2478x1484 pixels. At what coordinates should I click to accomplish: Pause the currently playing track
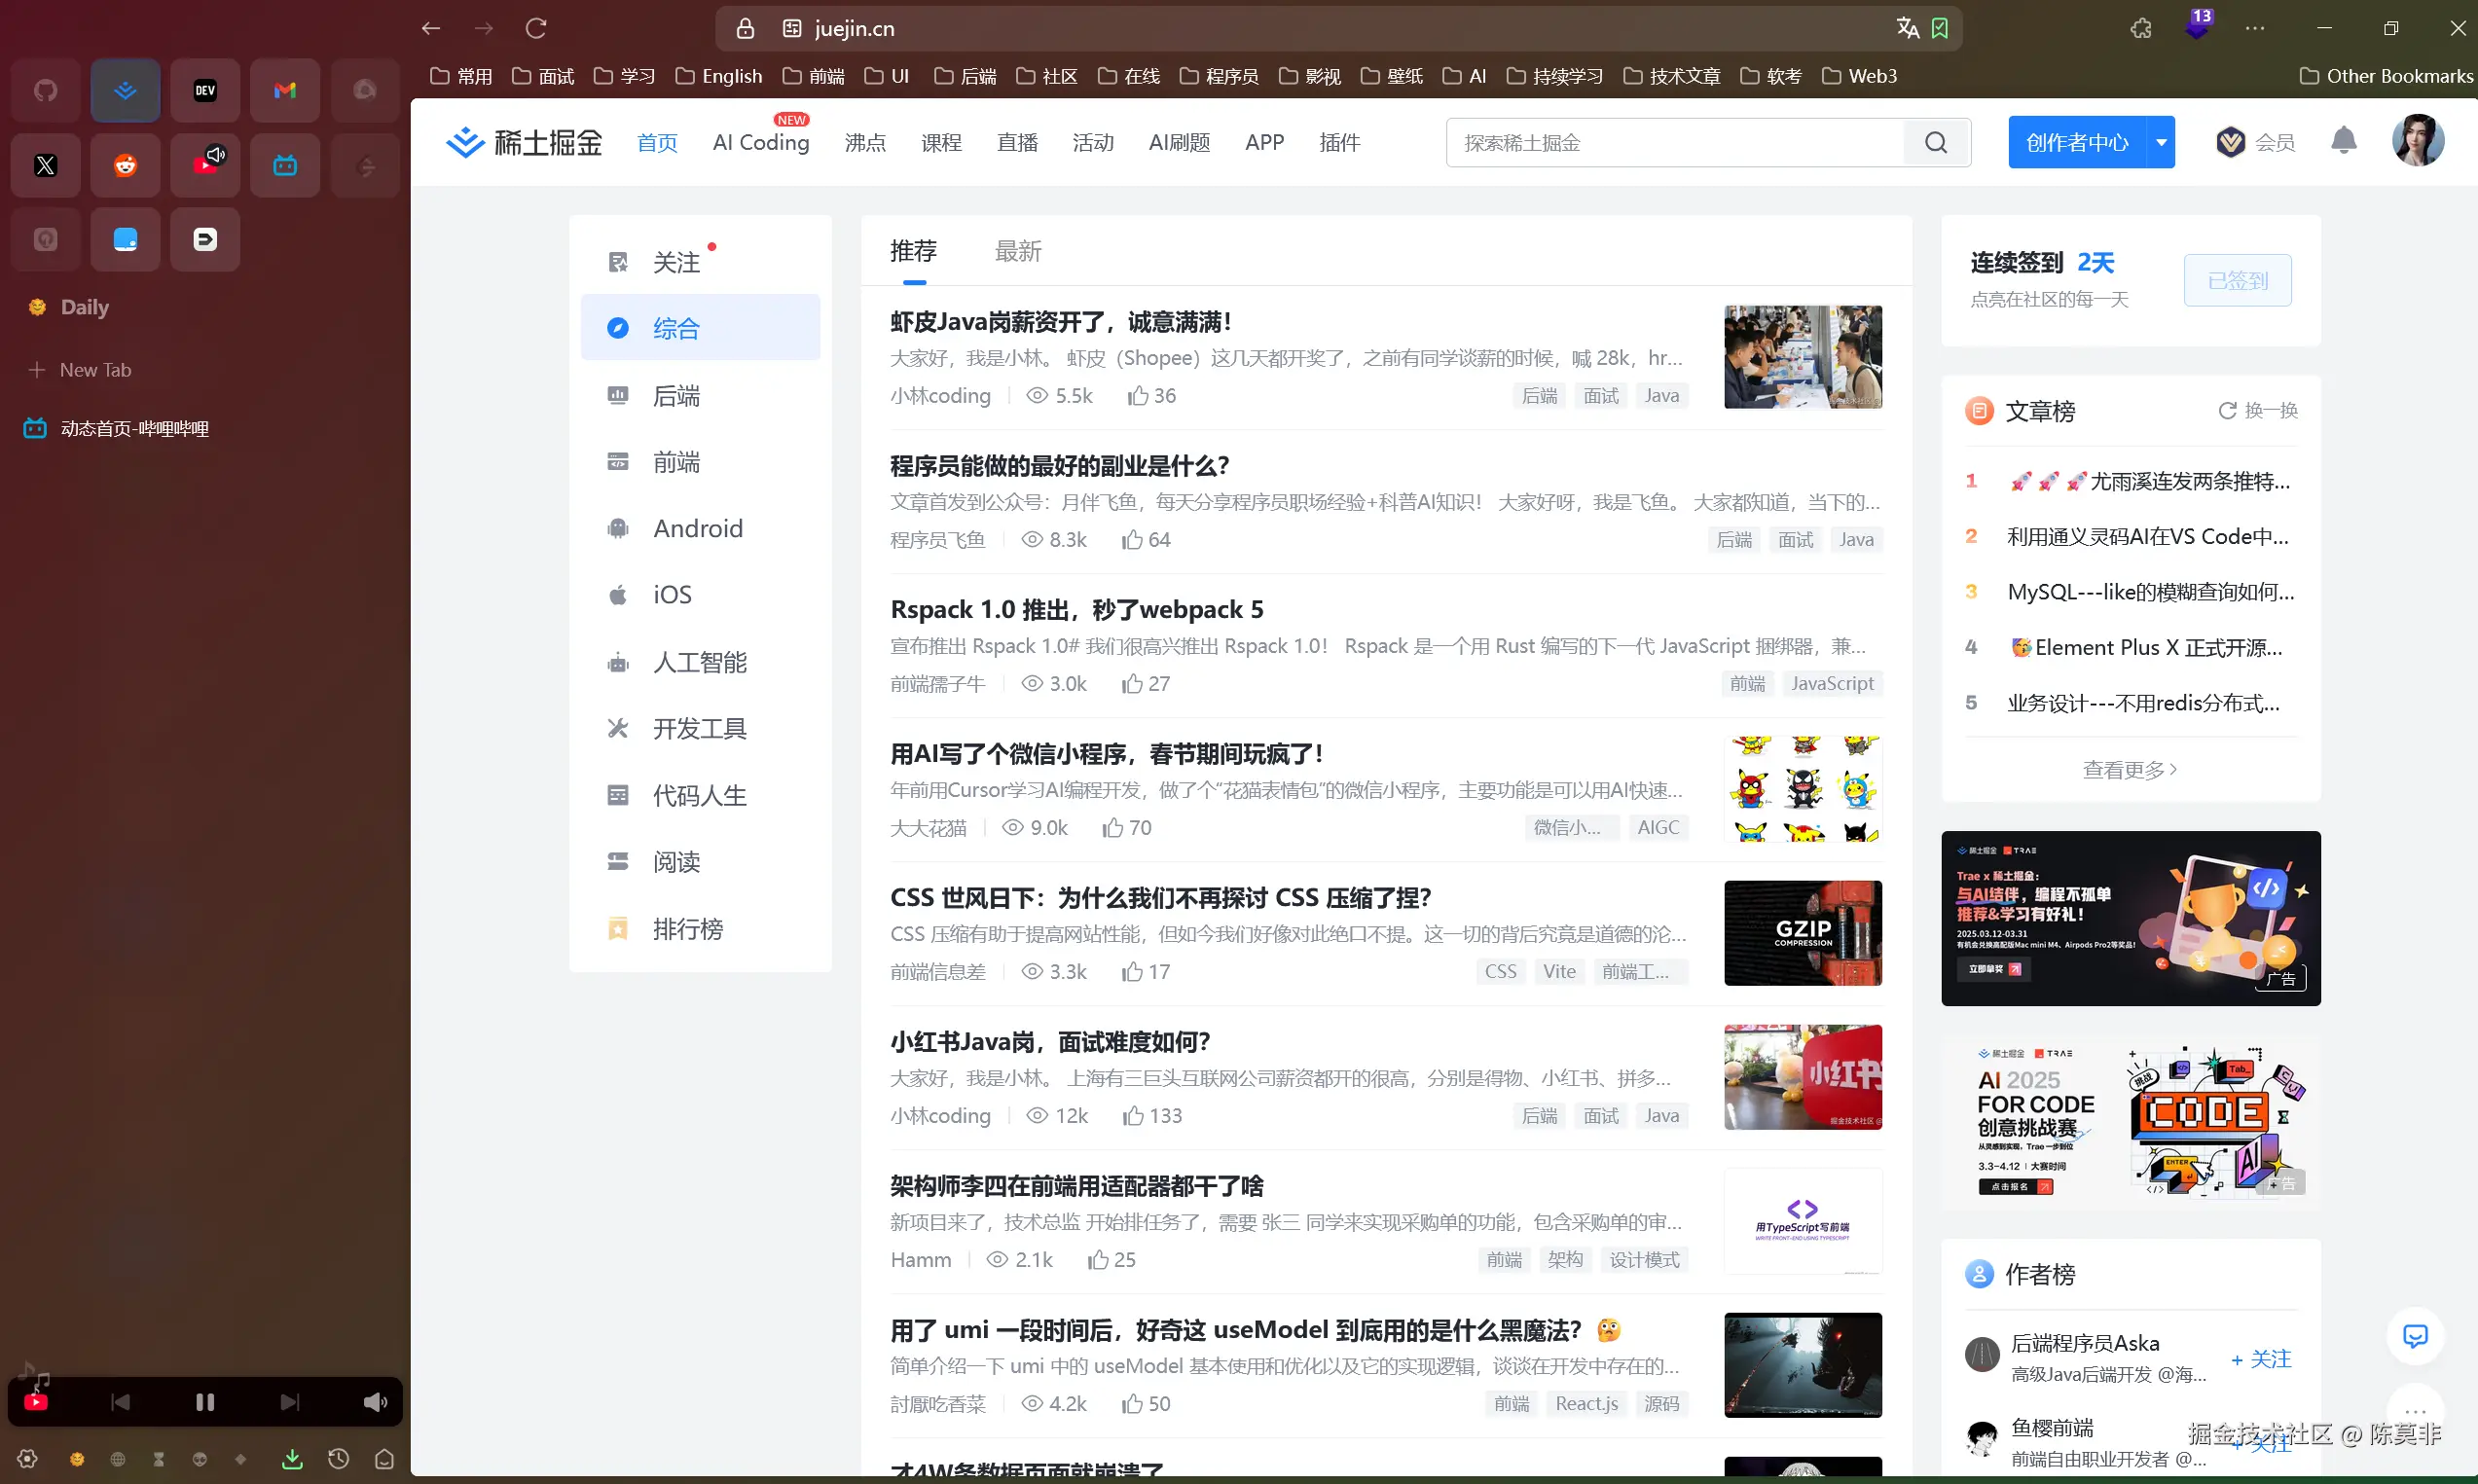click(204, 1401)
